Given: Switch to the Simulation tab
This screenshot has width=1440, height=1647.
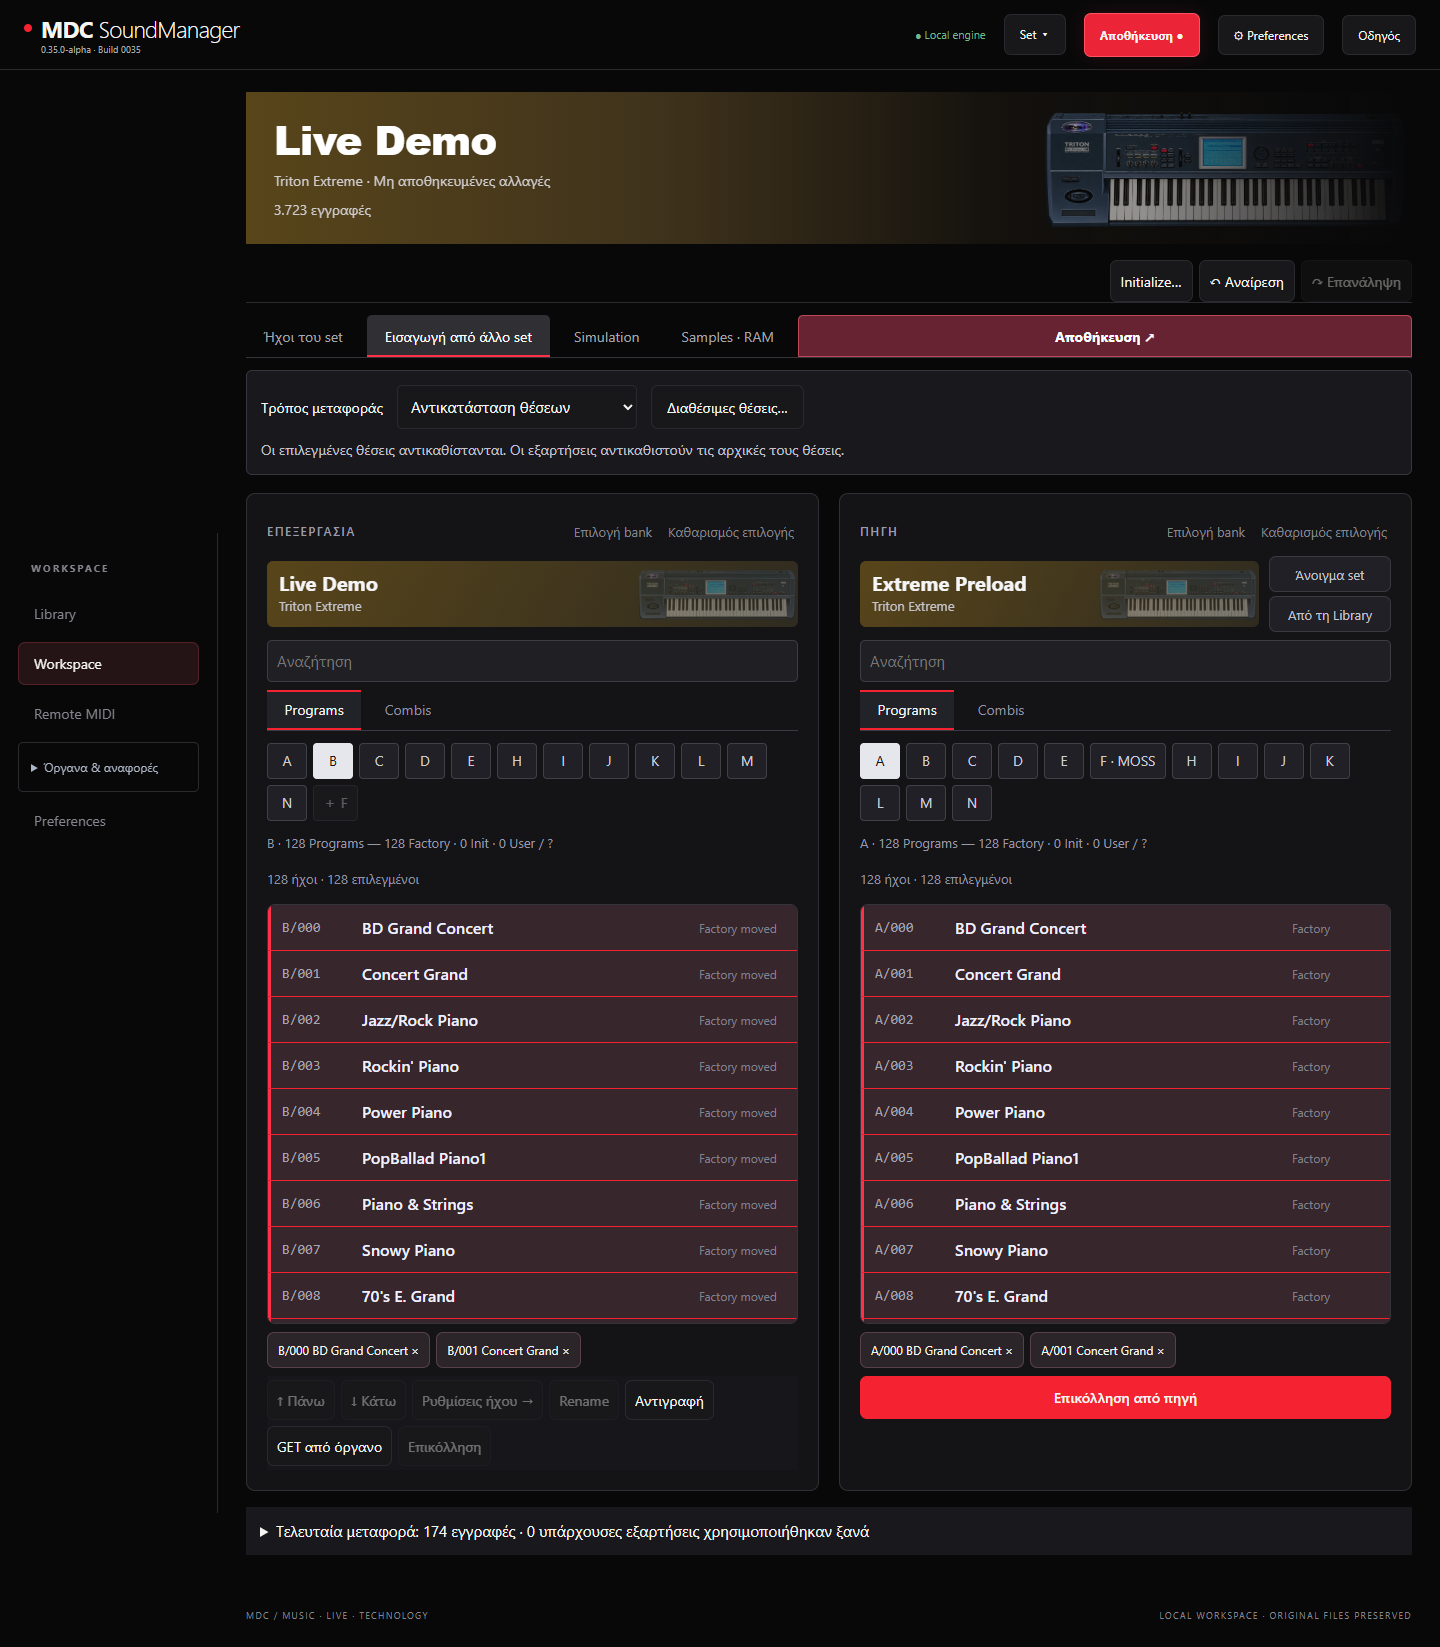Looking at the screenshot, I should [x=606, y=337].
